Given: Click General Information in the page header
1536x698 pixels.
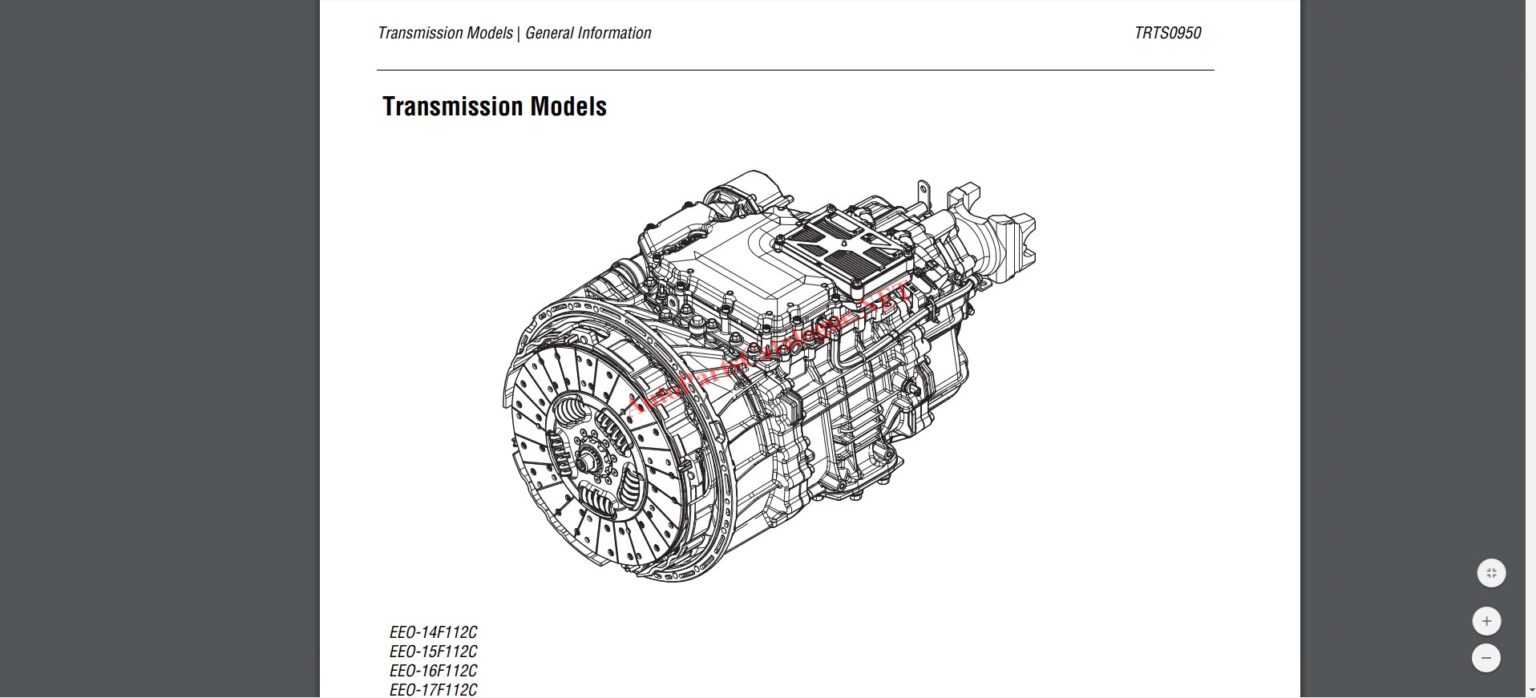Looking at the screenshot, I should [x=588, y=33].
